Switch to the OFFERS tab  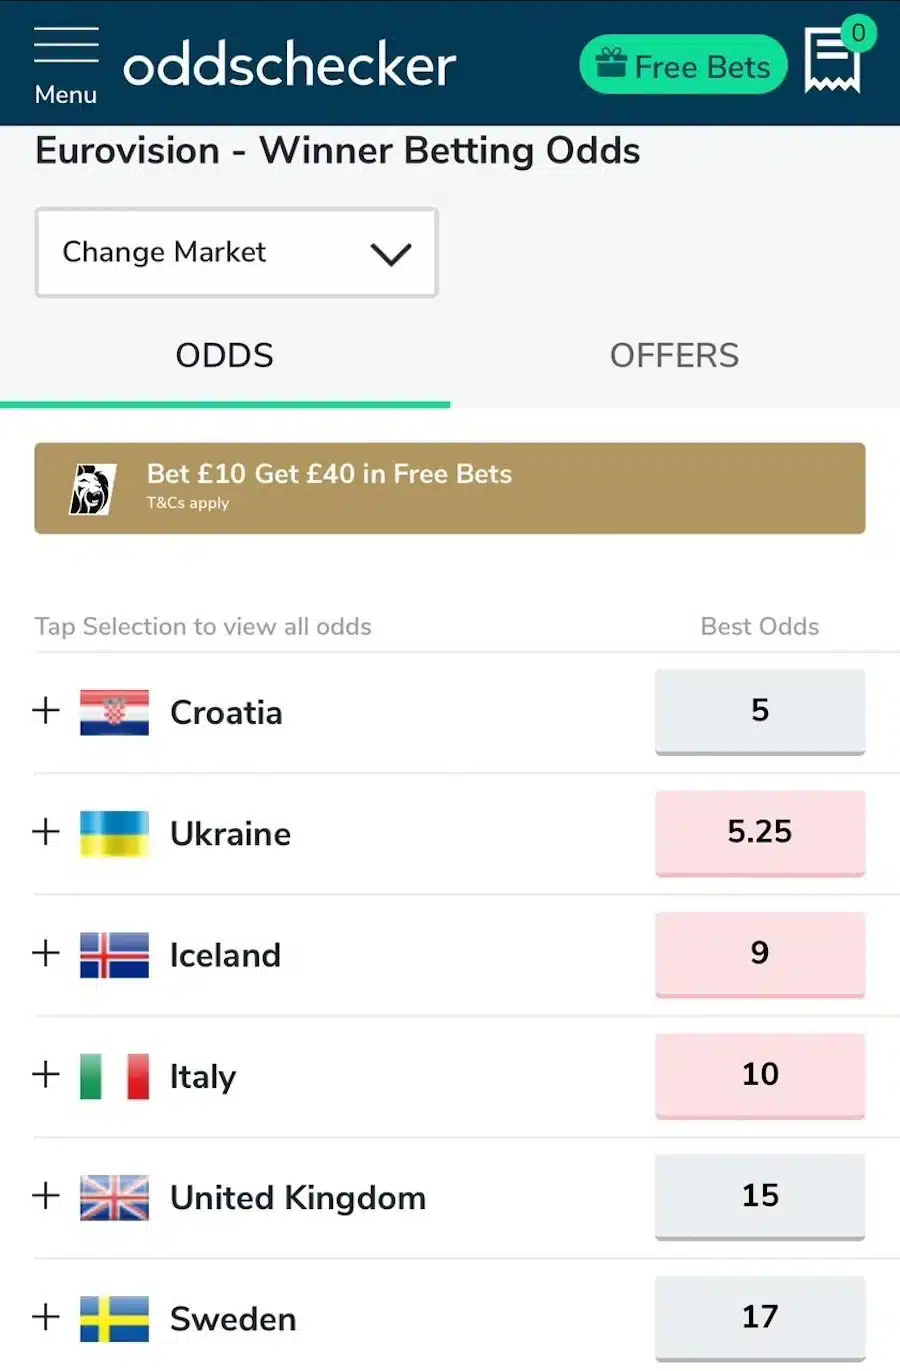674,356
